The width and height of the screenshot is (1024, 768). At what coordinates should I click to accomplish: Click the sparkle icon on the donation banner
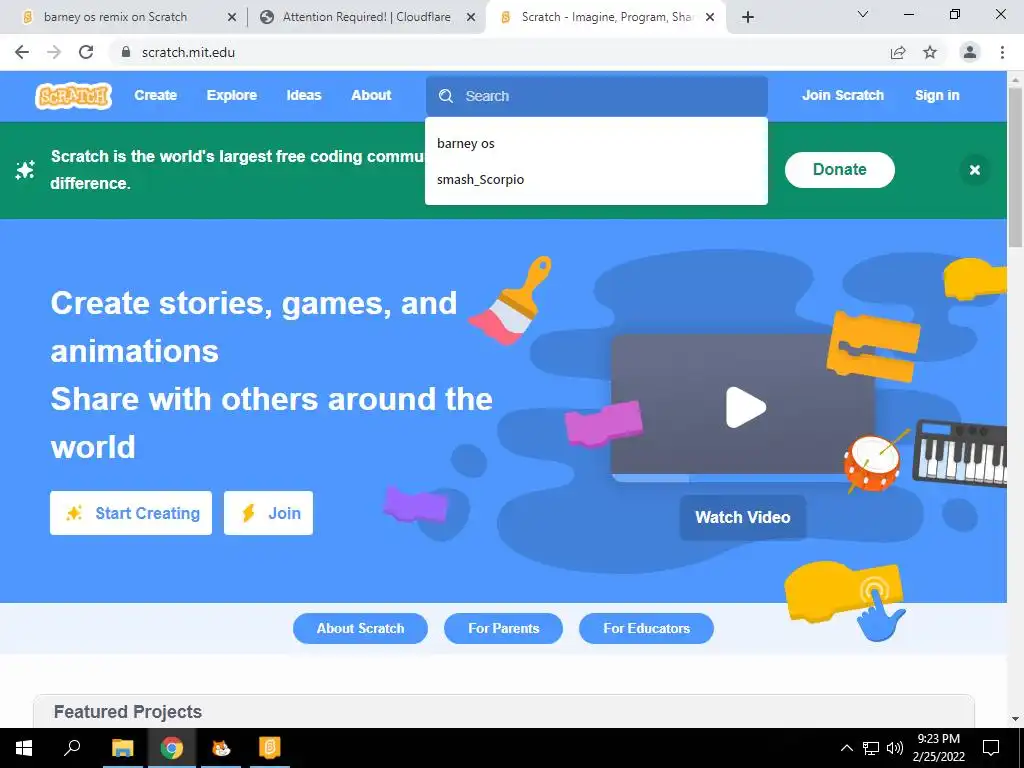pyautogui.click(x=25, y=170)
